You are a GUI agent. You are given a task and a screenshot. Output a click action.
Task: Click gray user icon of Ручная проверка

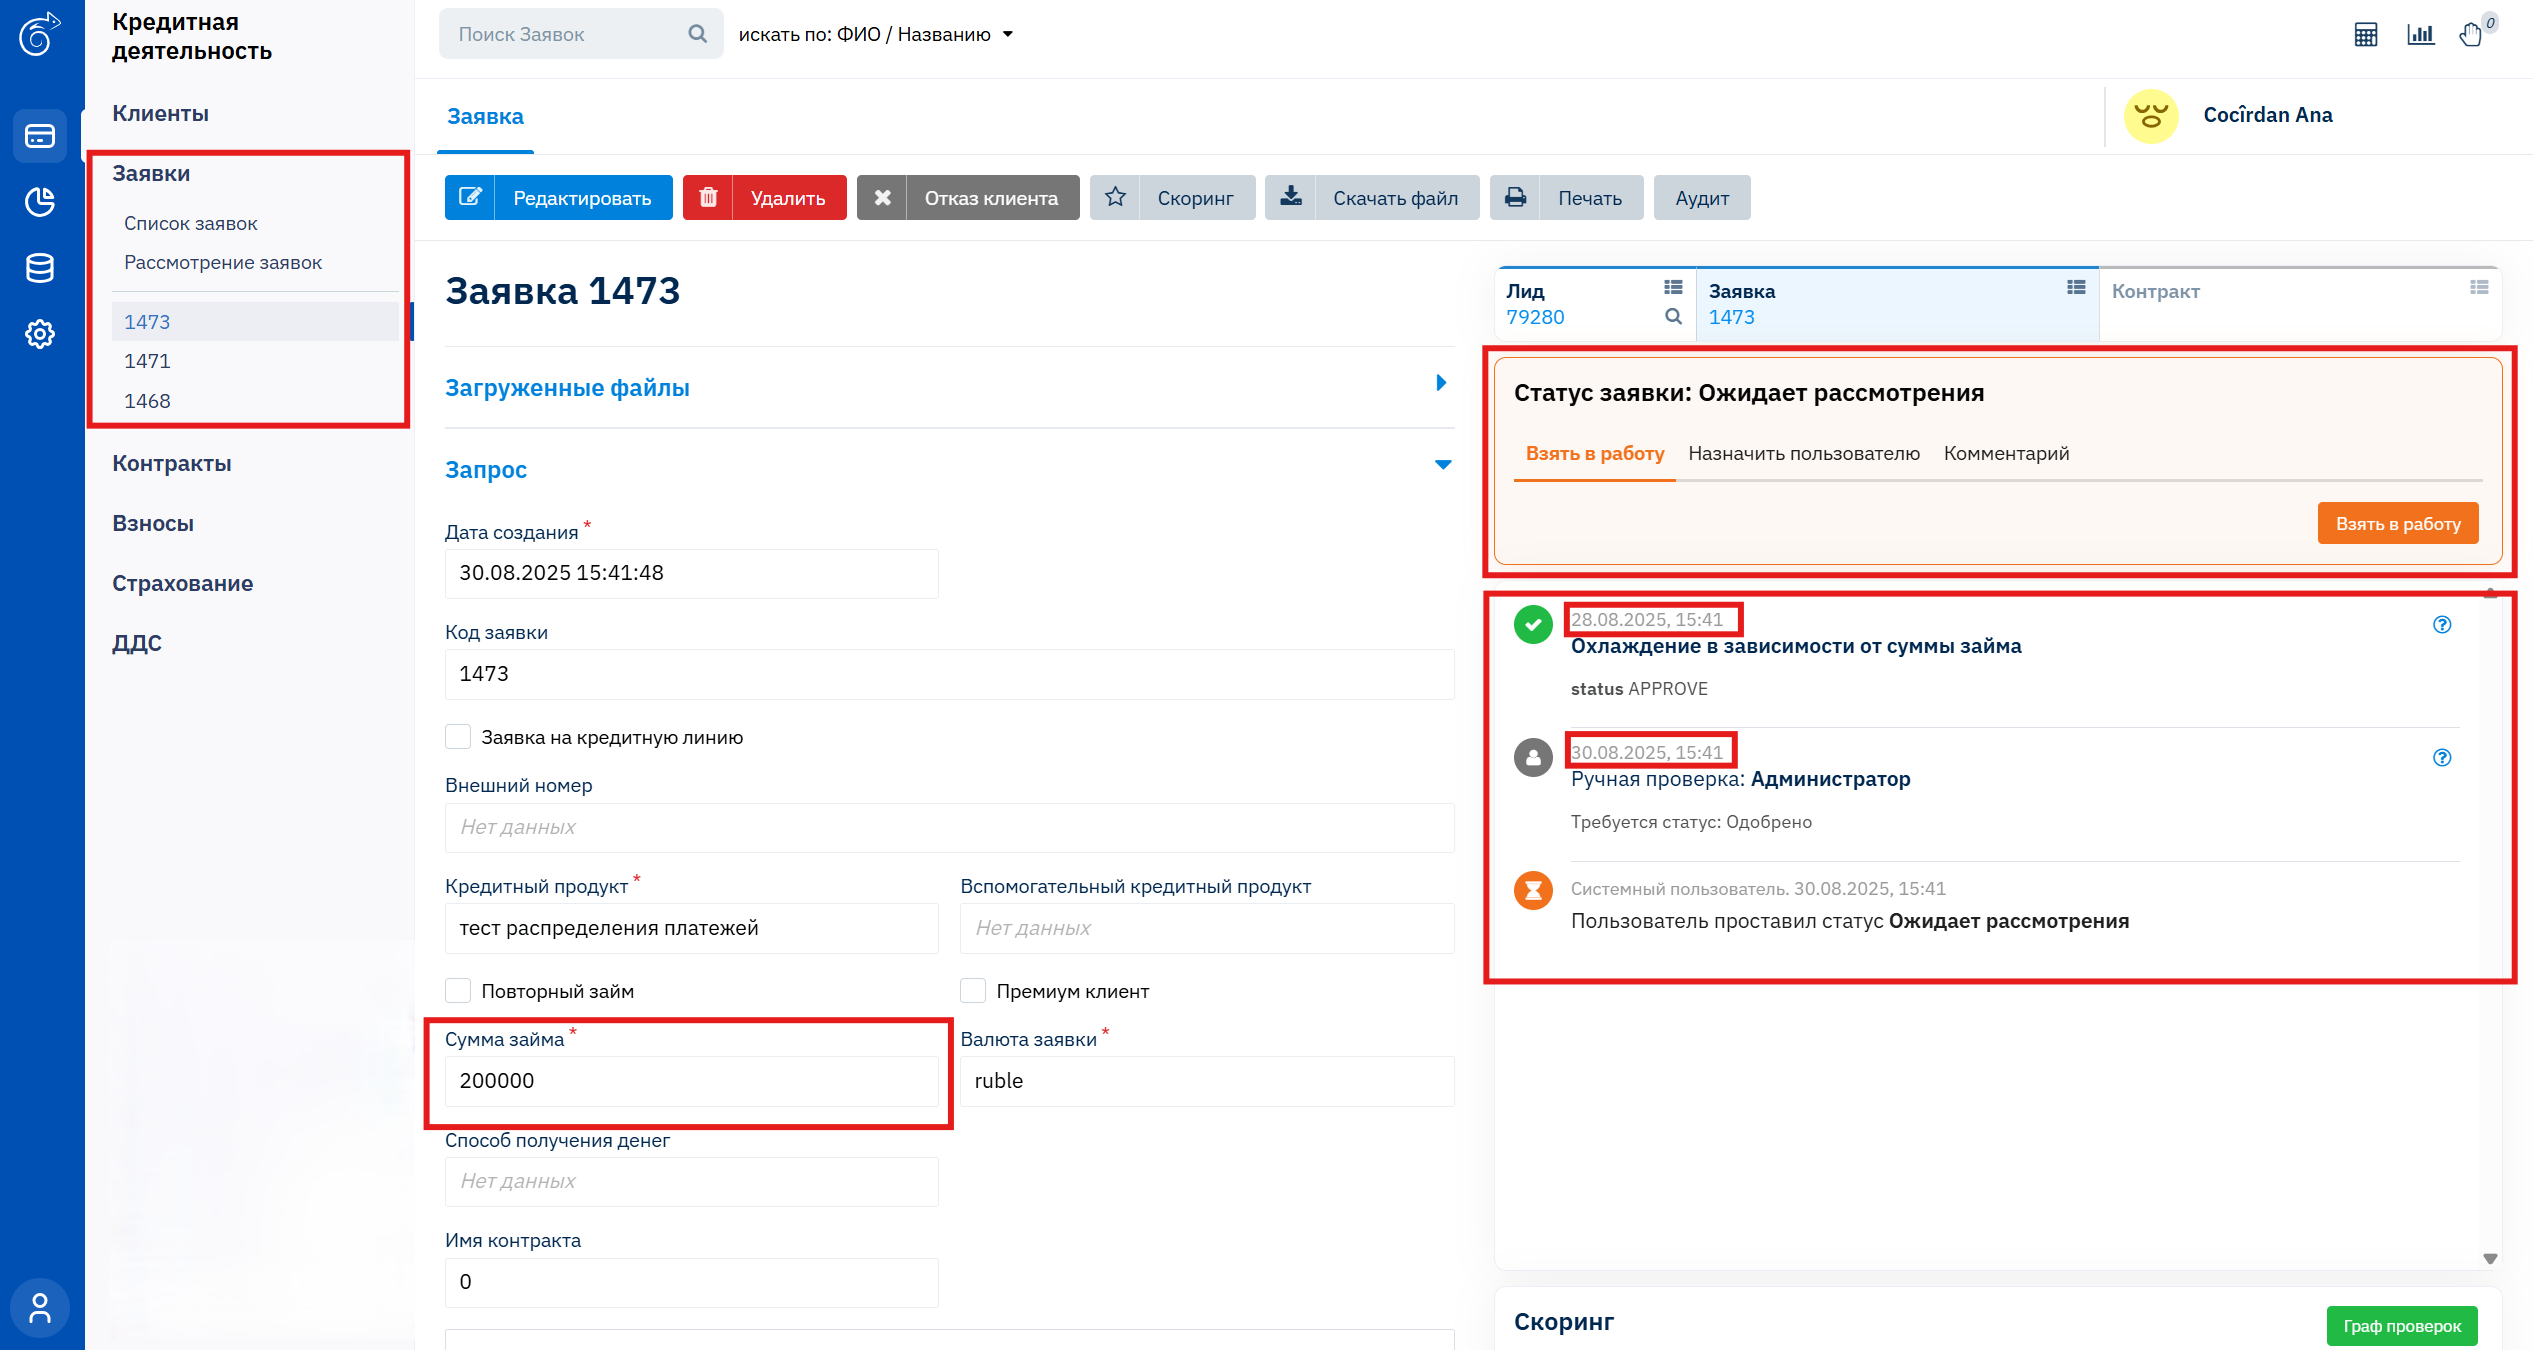click(x=1533, y=758)
